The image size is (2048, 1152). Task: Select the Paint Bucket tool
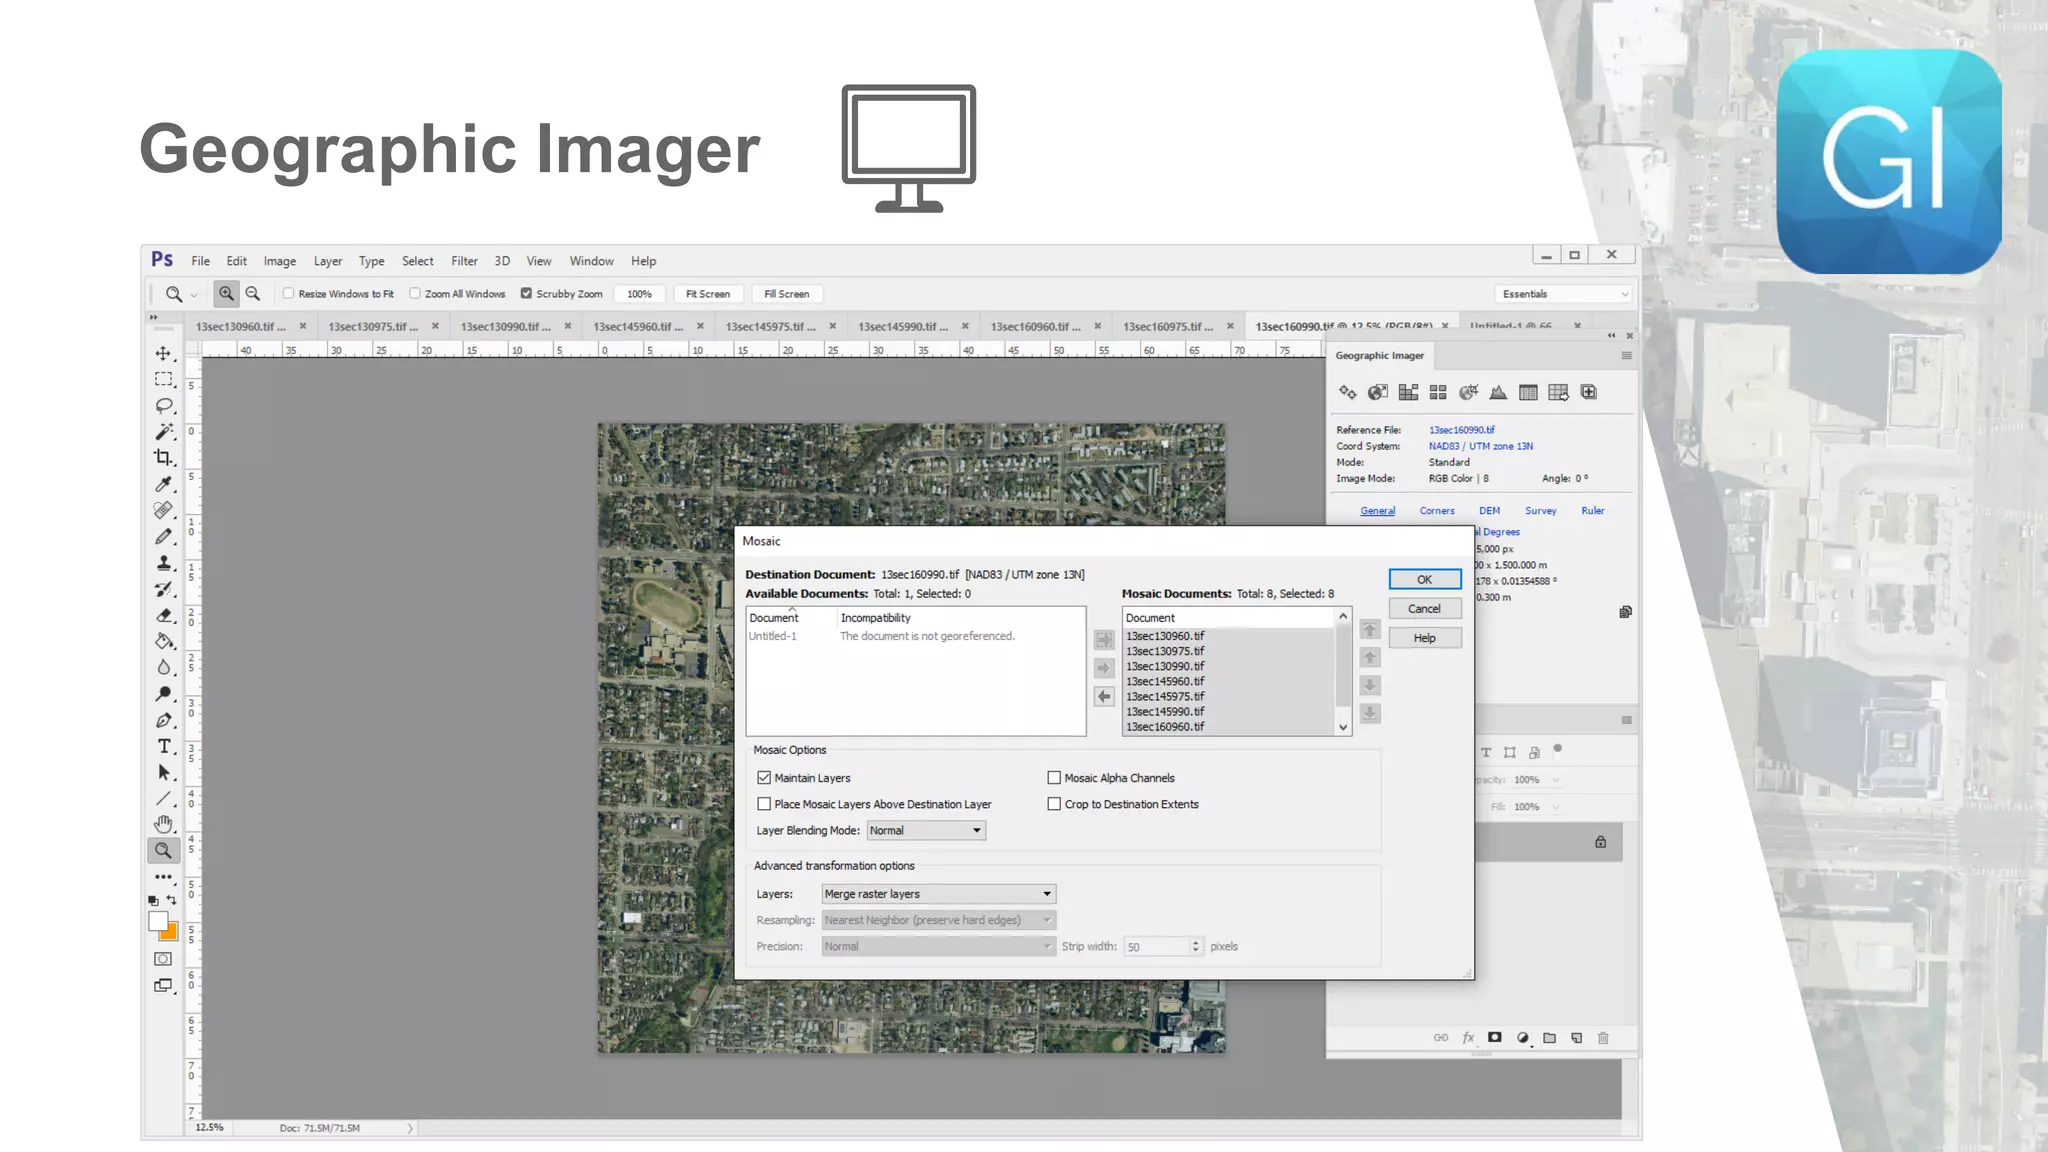pos(163,641)
